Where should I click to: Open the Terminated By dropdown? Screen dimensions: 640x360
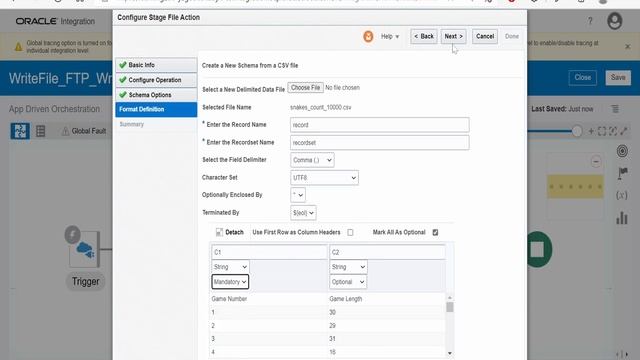(303, 213)
